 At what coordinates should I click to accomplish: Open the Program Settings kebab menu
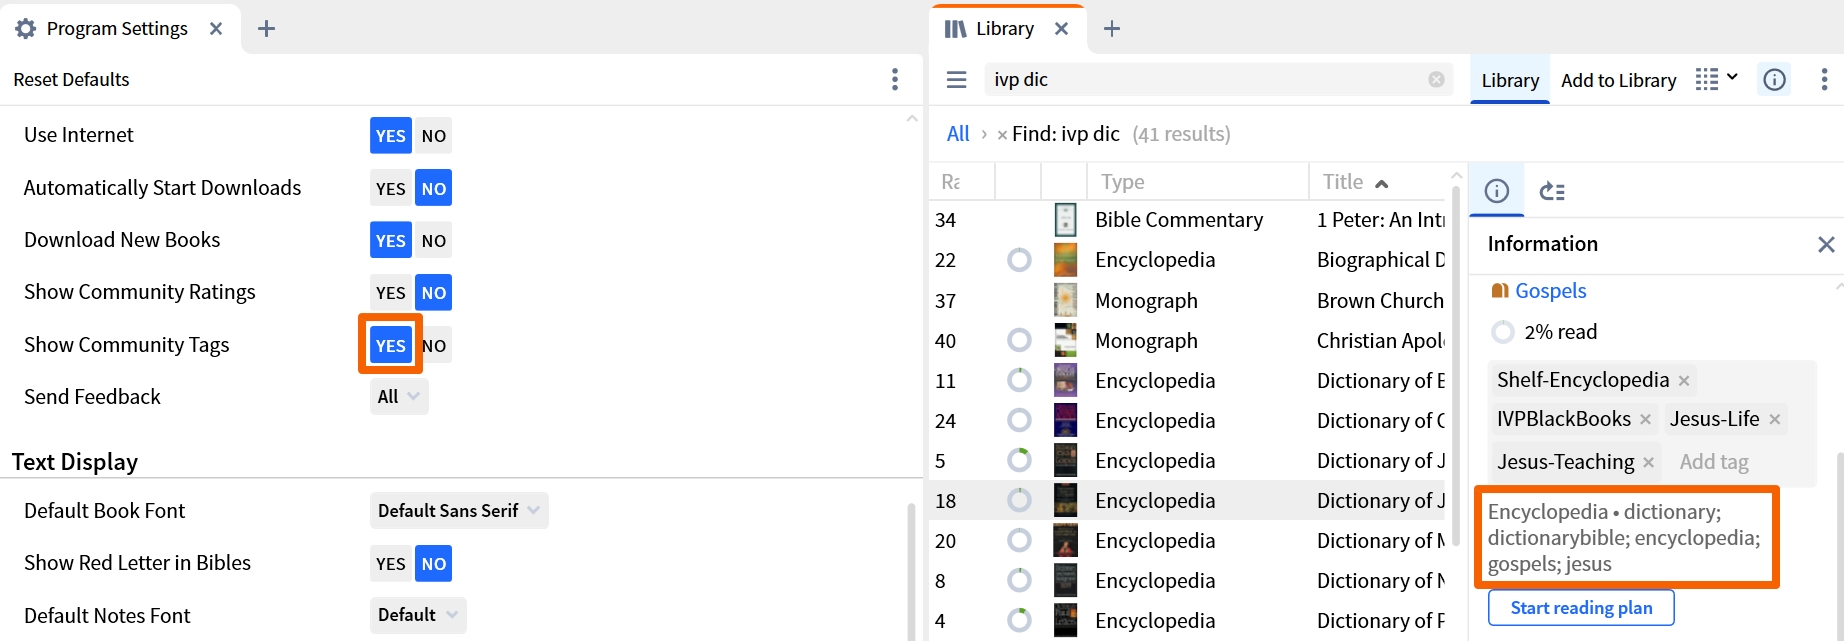pos(895,79)
